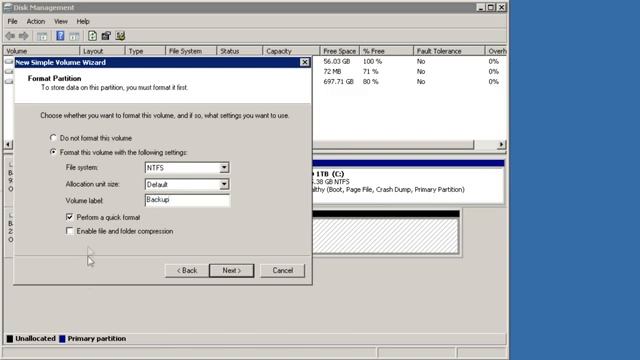
Task: Click the '71 %' free cell
Action: tap(371, 71)
